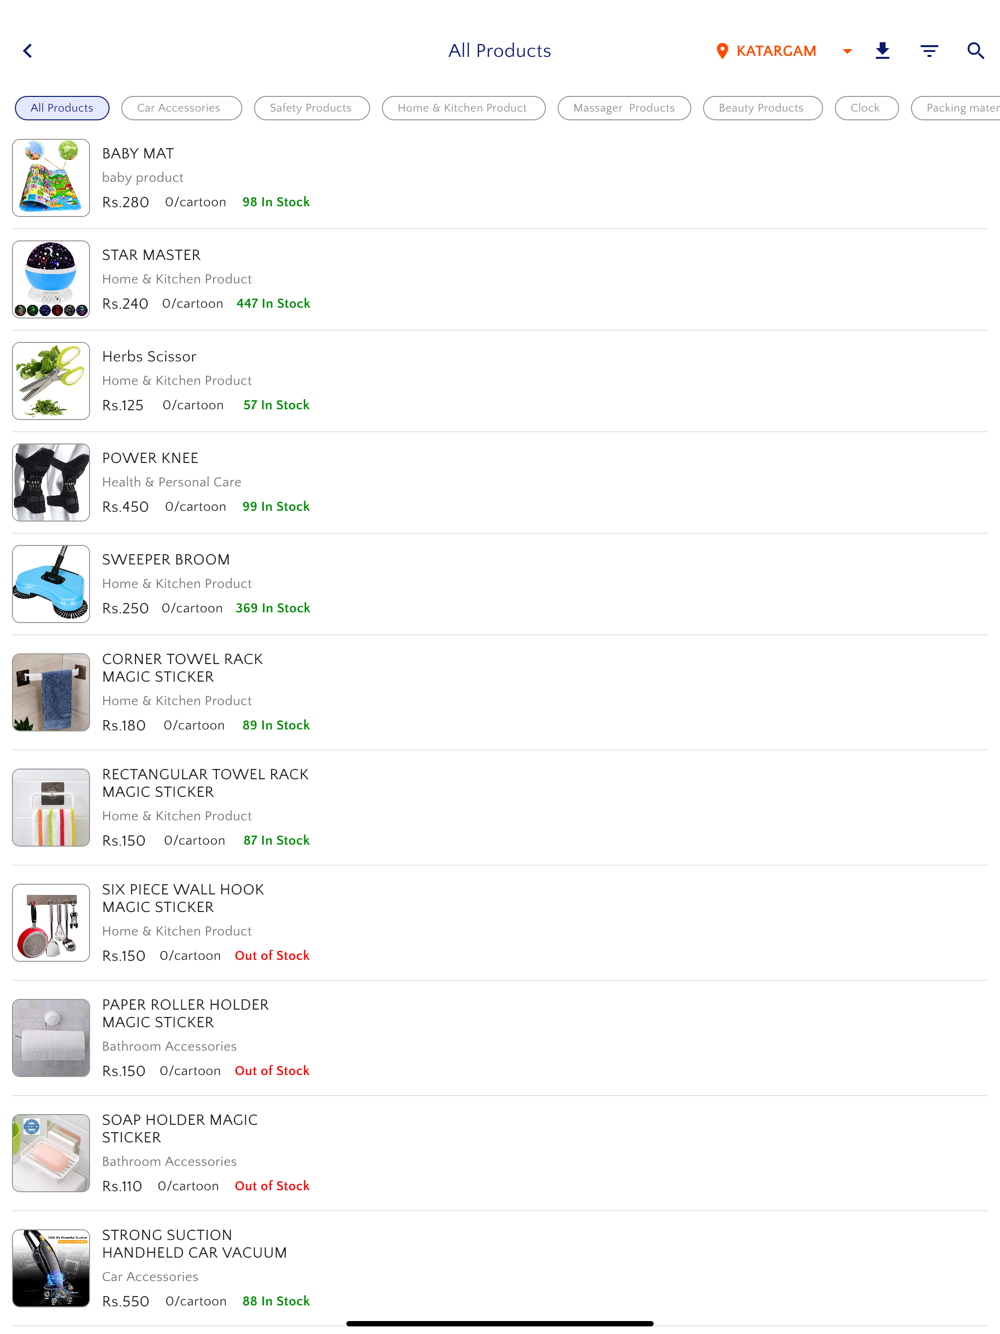This screenshot has width=1000, height=1334.
Task: Open the STAR MASTER product image
Action: (51, 279)
